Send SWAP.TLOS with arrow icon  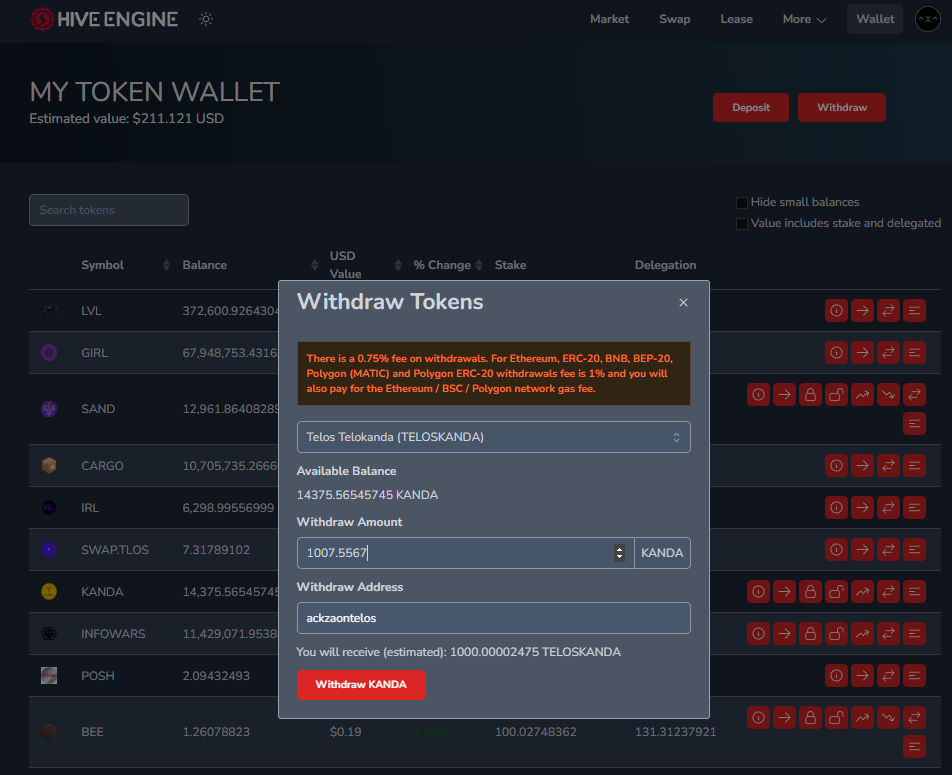(x=862, y=550)
